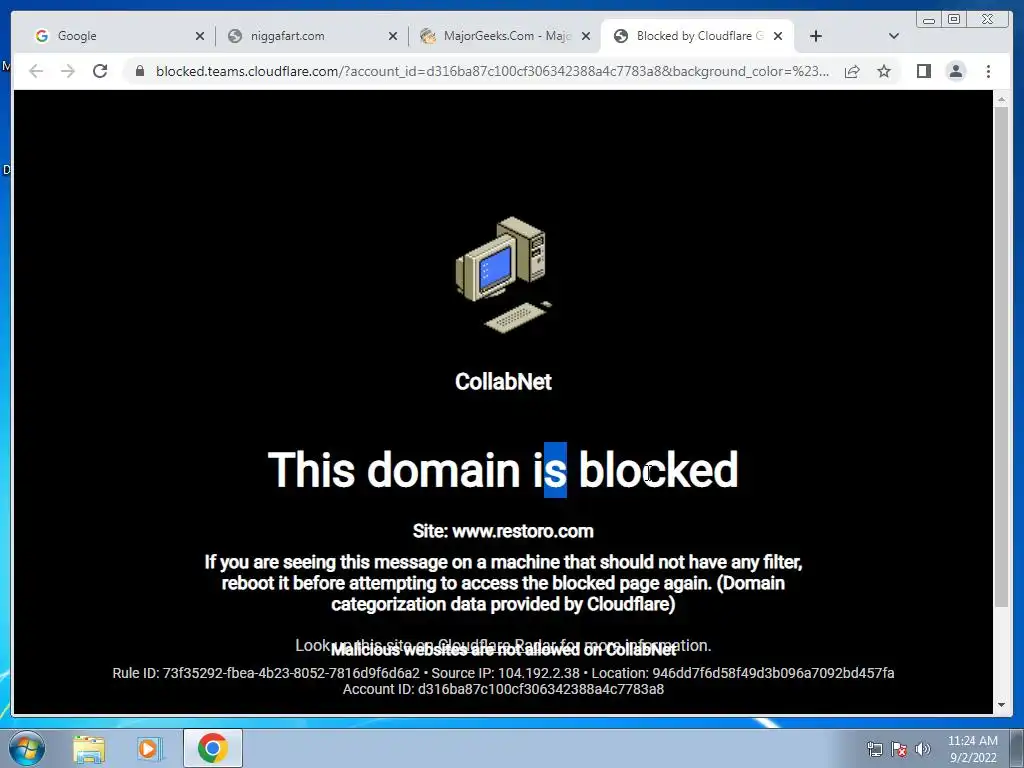Open the Windows Start menu
The width and height of the screenshot is (1024, 768).
[x=26, y=748]
